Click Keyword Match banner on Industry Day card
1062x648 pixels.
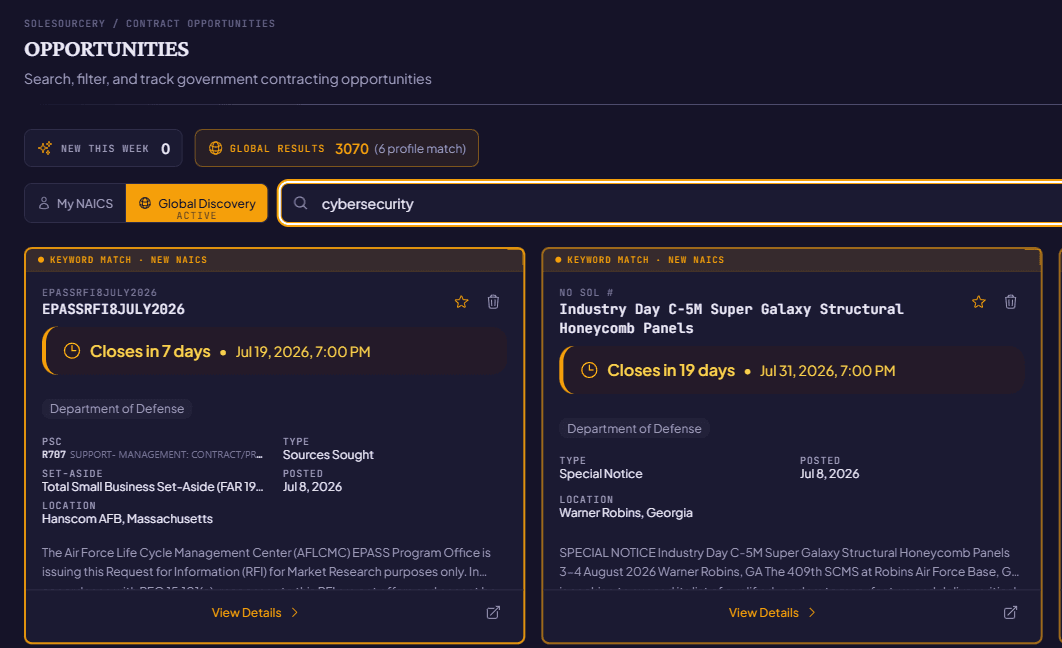click(792, 260)
